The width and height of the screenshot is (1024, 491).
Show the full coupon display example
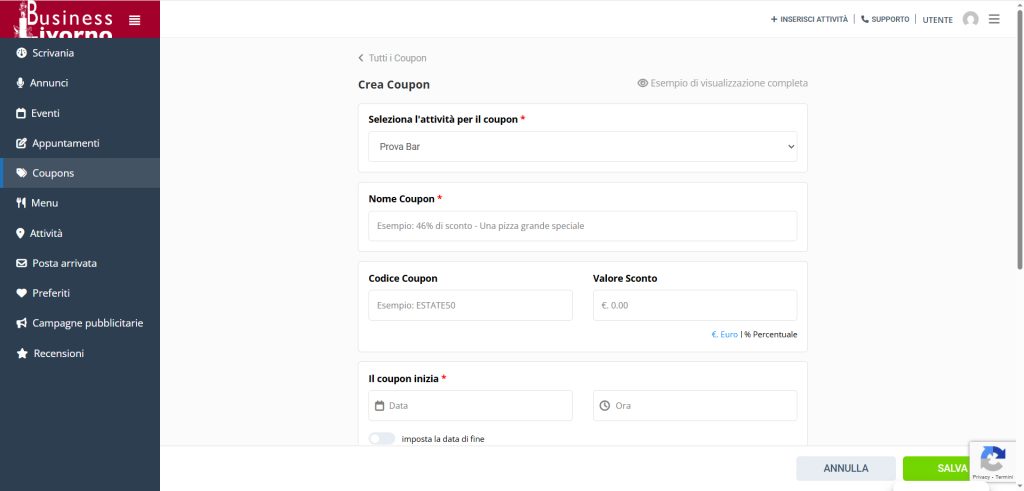coord(722,84)
